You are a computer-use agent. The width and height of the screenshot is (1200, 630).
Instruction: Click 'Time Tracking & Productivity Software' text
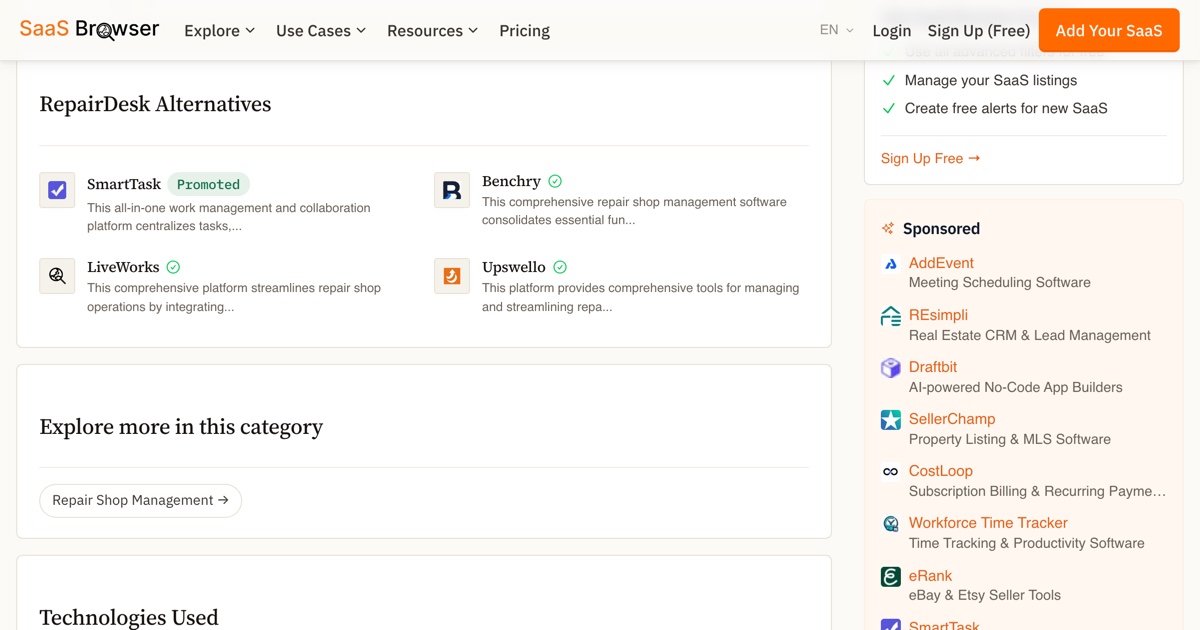tap(1027, 543)
